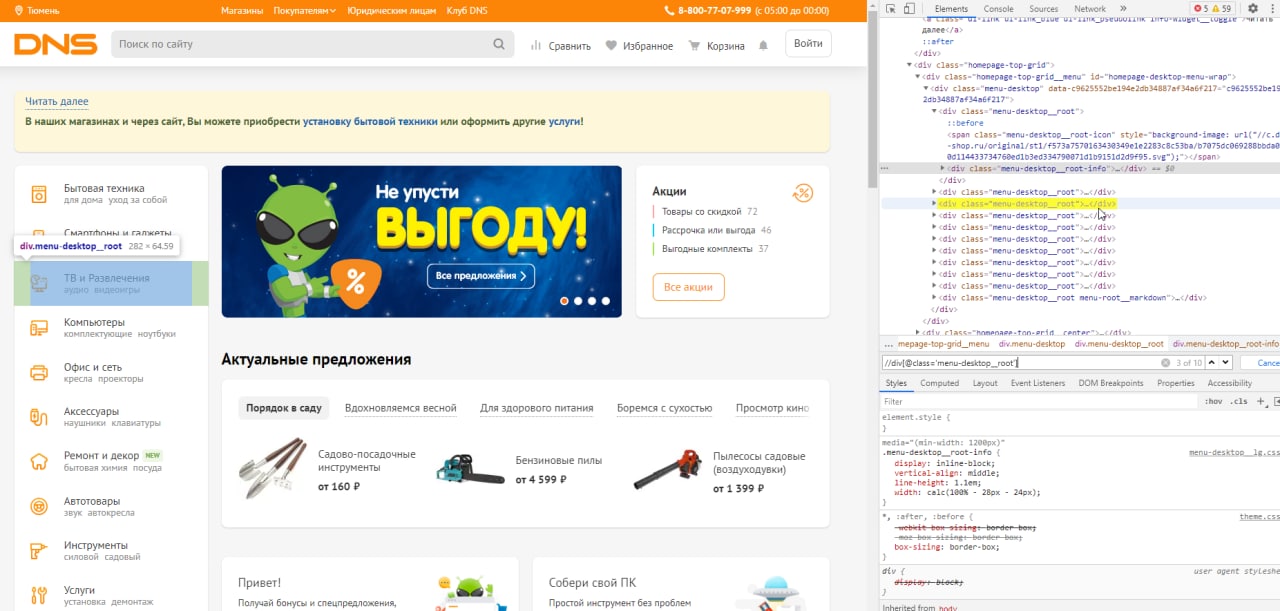This screenshot has height=611, width=1280.
Task: Expand the menu-root__markdown div node
Action: point(934,298)
